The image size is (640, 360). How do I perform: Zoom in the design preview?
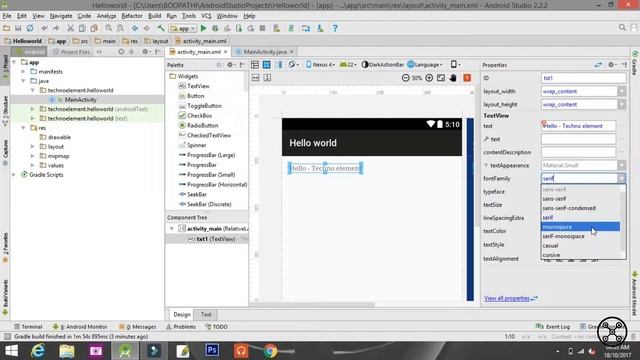pyautogui.click(x=429, y=78)
